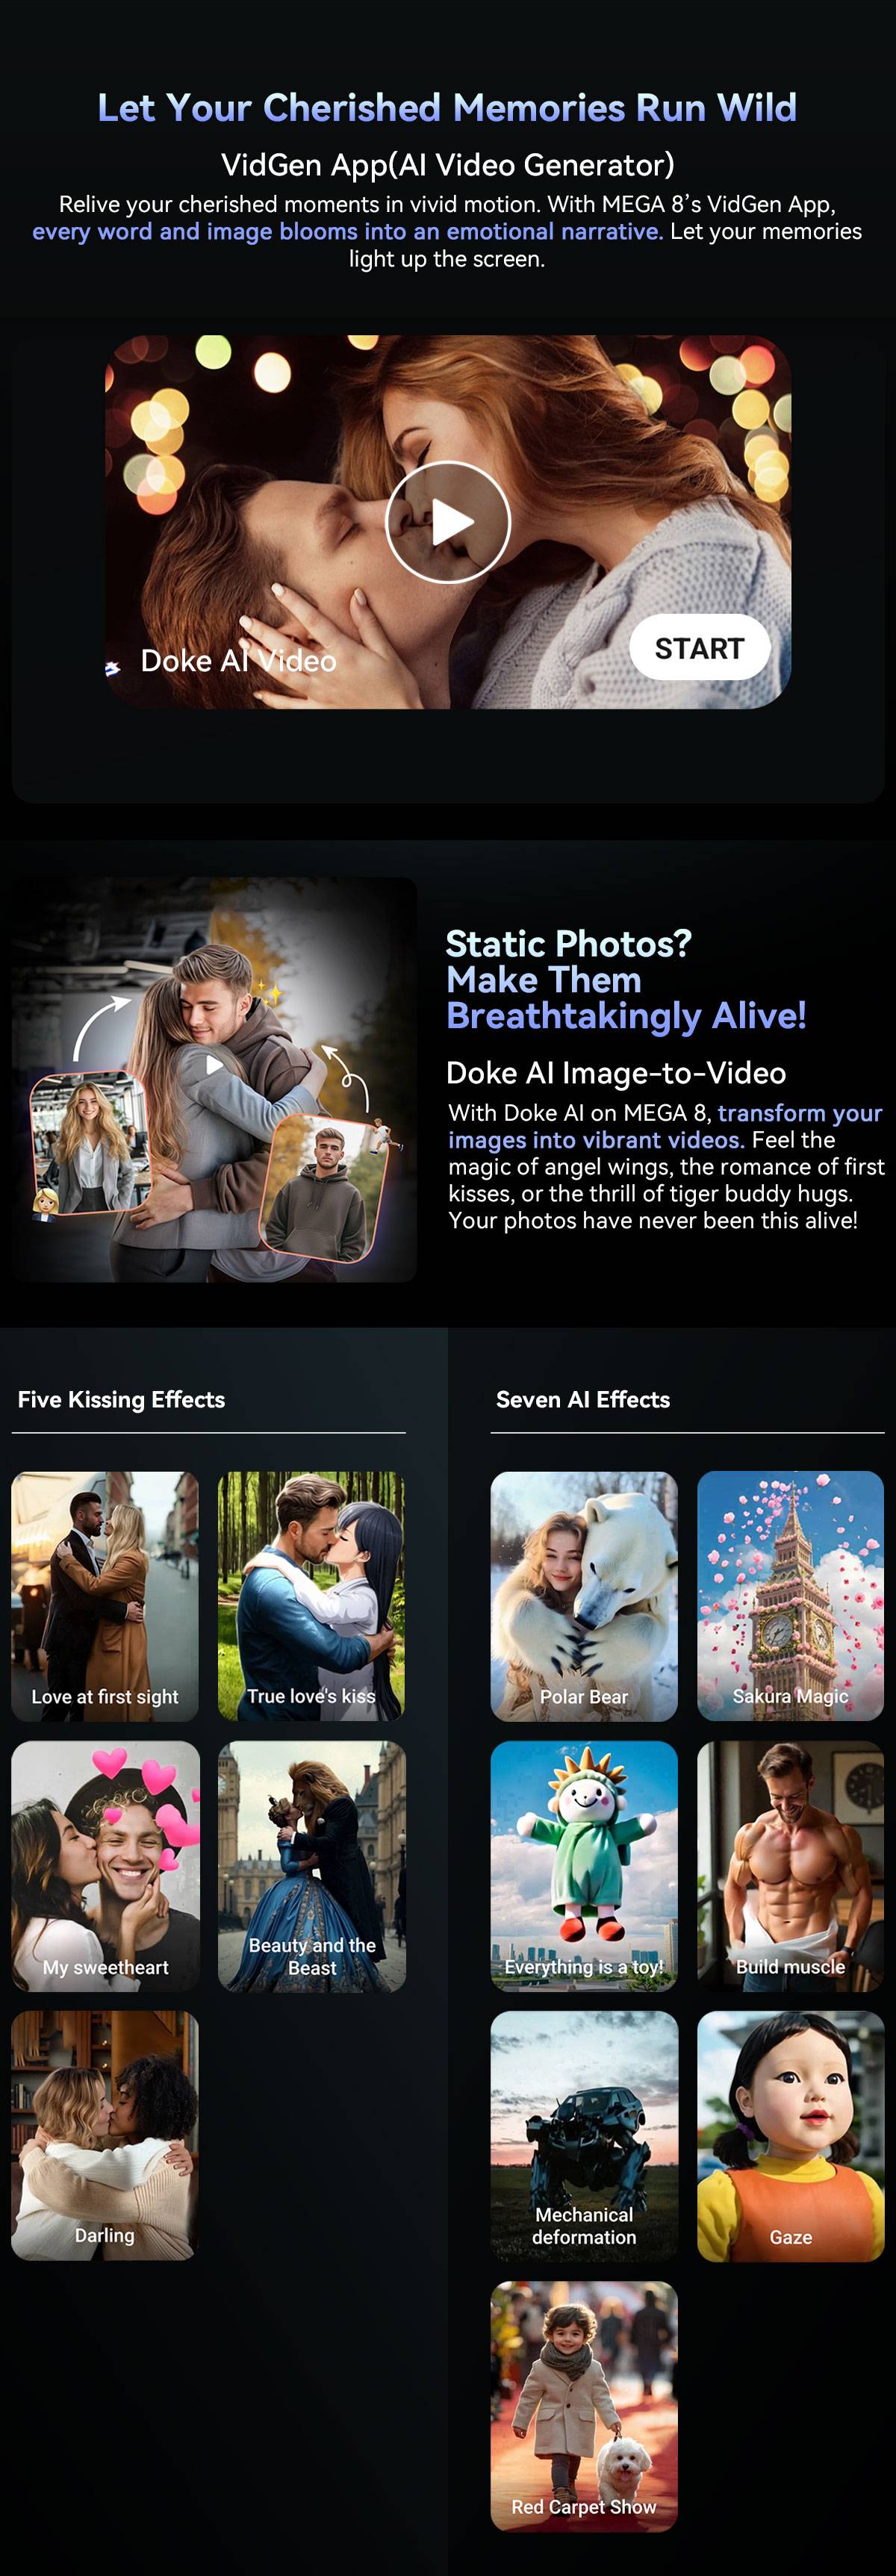
Task: Pick the Build muscle effect
Action: [x=791, y=1866]
